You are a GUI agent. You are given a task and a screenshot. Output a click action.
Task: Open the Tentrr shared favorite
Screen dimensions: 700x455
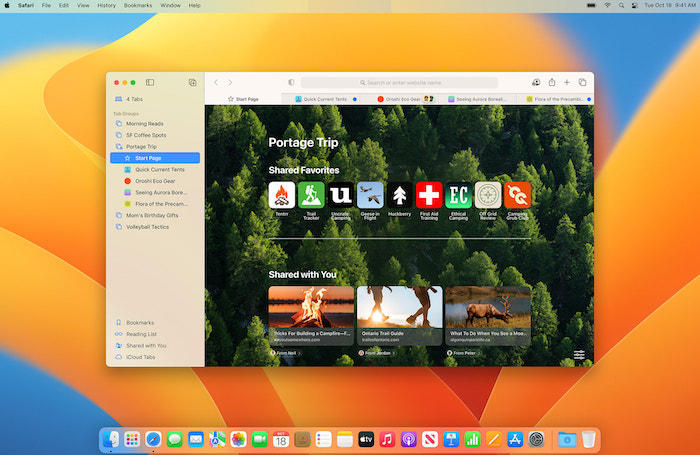[281, 195]
